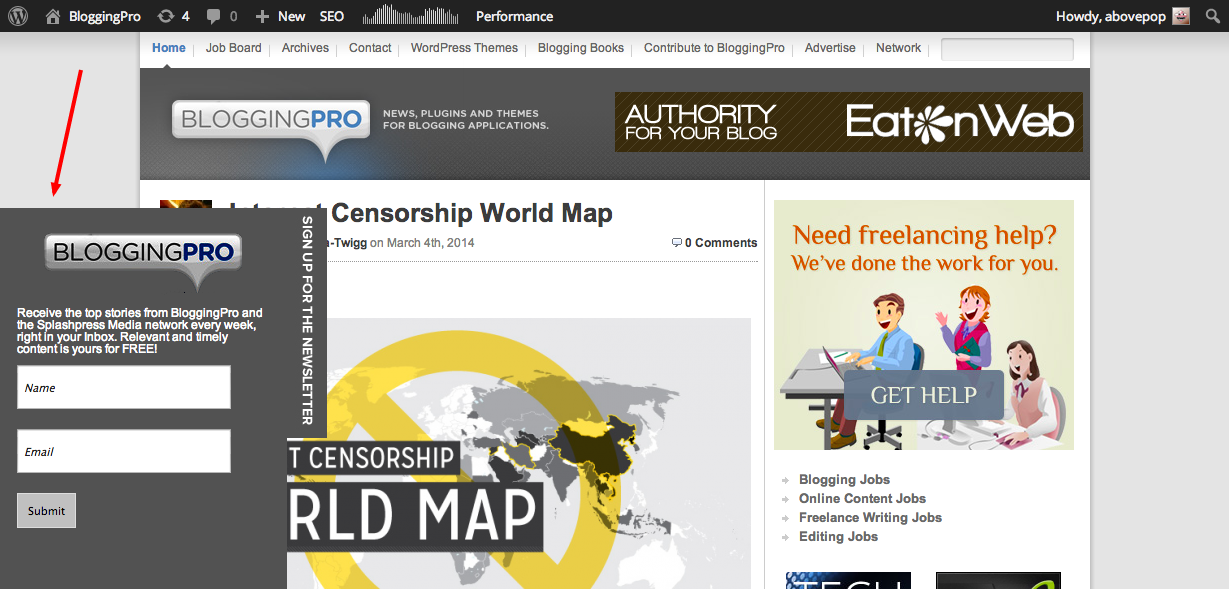Open the site stats bar graph
Viewport: 1229px width, 589px height.
point(410,16)
